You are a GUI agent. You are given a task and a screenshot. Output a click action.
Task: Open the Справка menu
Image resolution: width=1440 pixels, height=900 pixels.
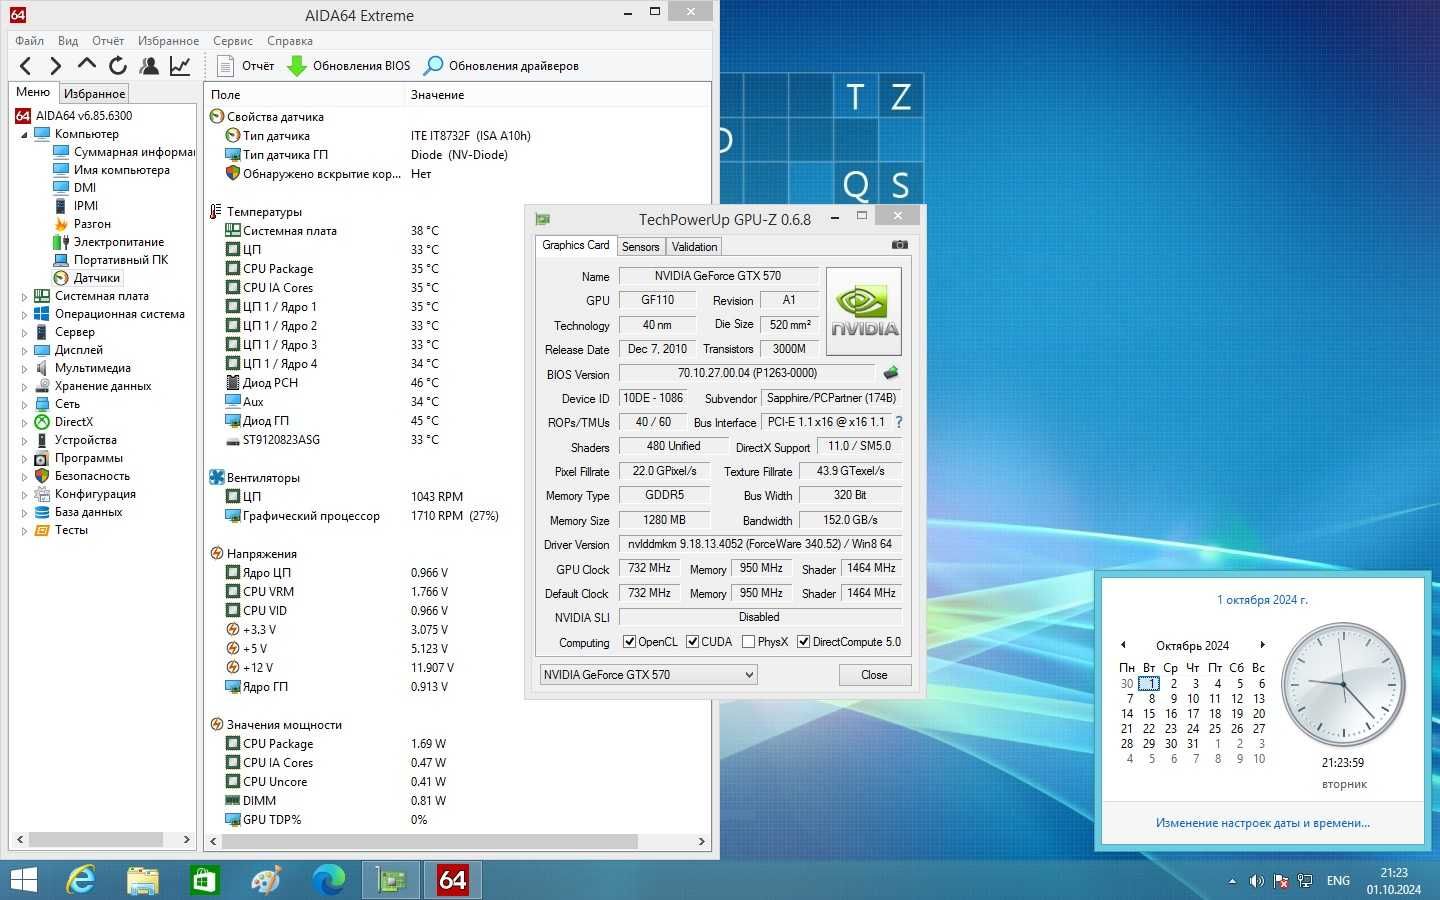pyautogui.click(x=290, y=41)
